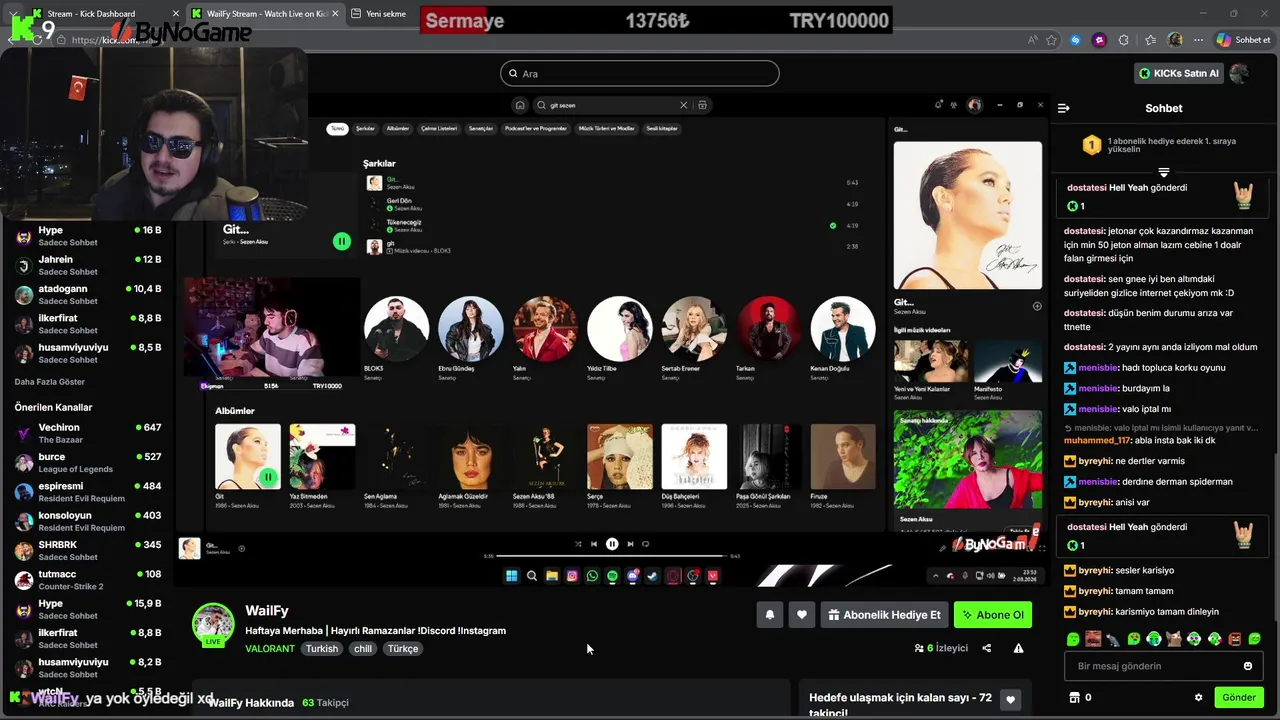
Task: Pause playback in the Spotify player bar
Action: coord(612,544)
